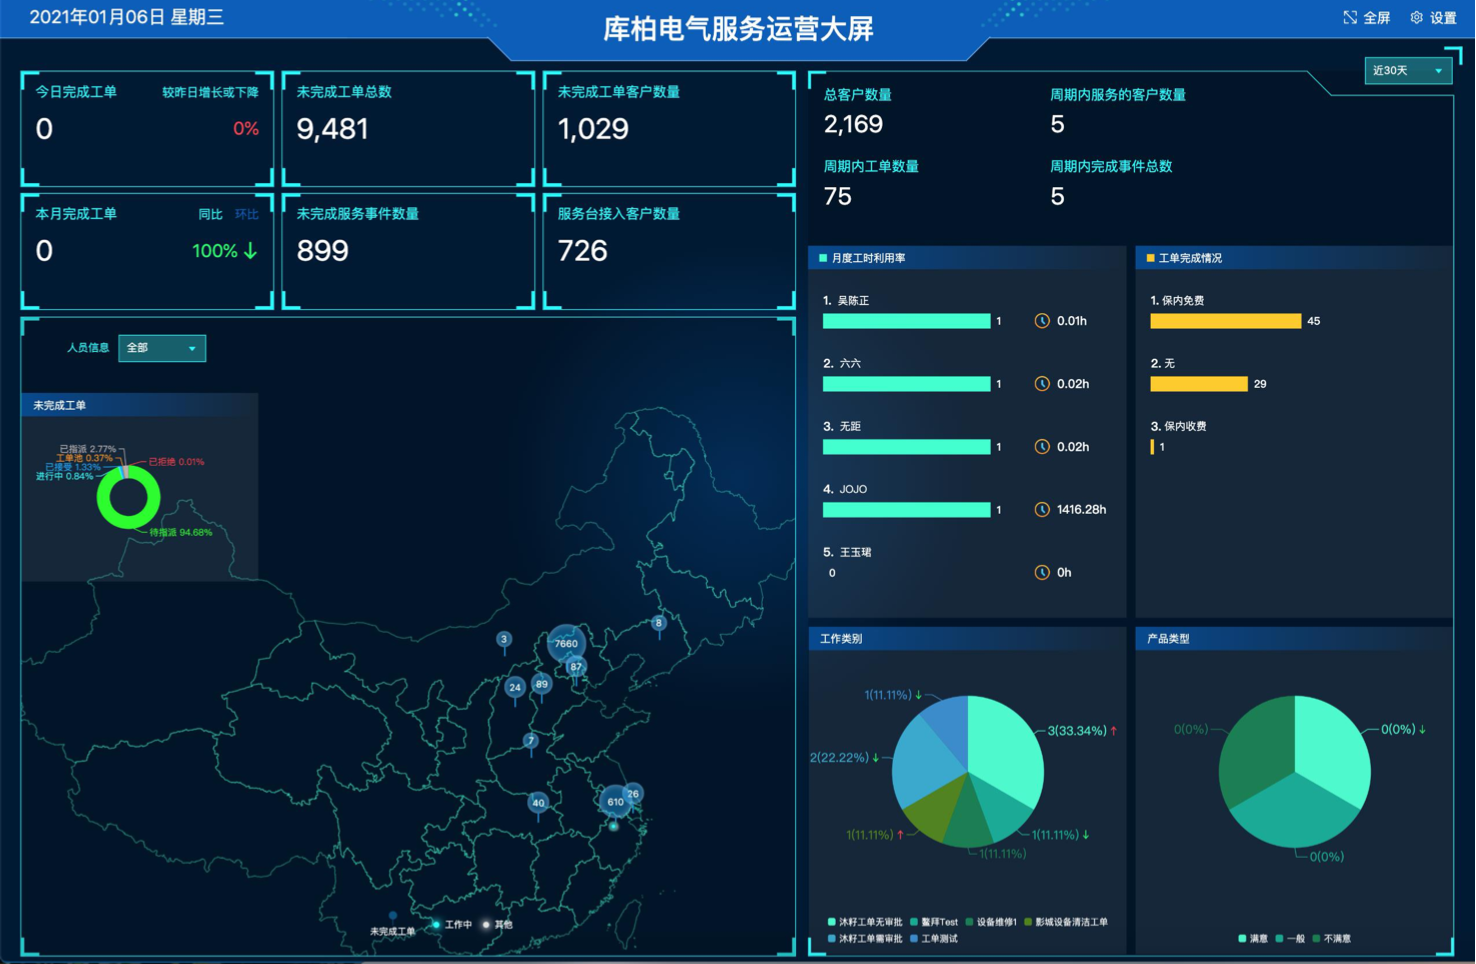Click the arrow in the 近30天 selector
Image resolution: width=1476 pixels, height=964 pixels.
pyautogui.click(x=1438, y=71)
